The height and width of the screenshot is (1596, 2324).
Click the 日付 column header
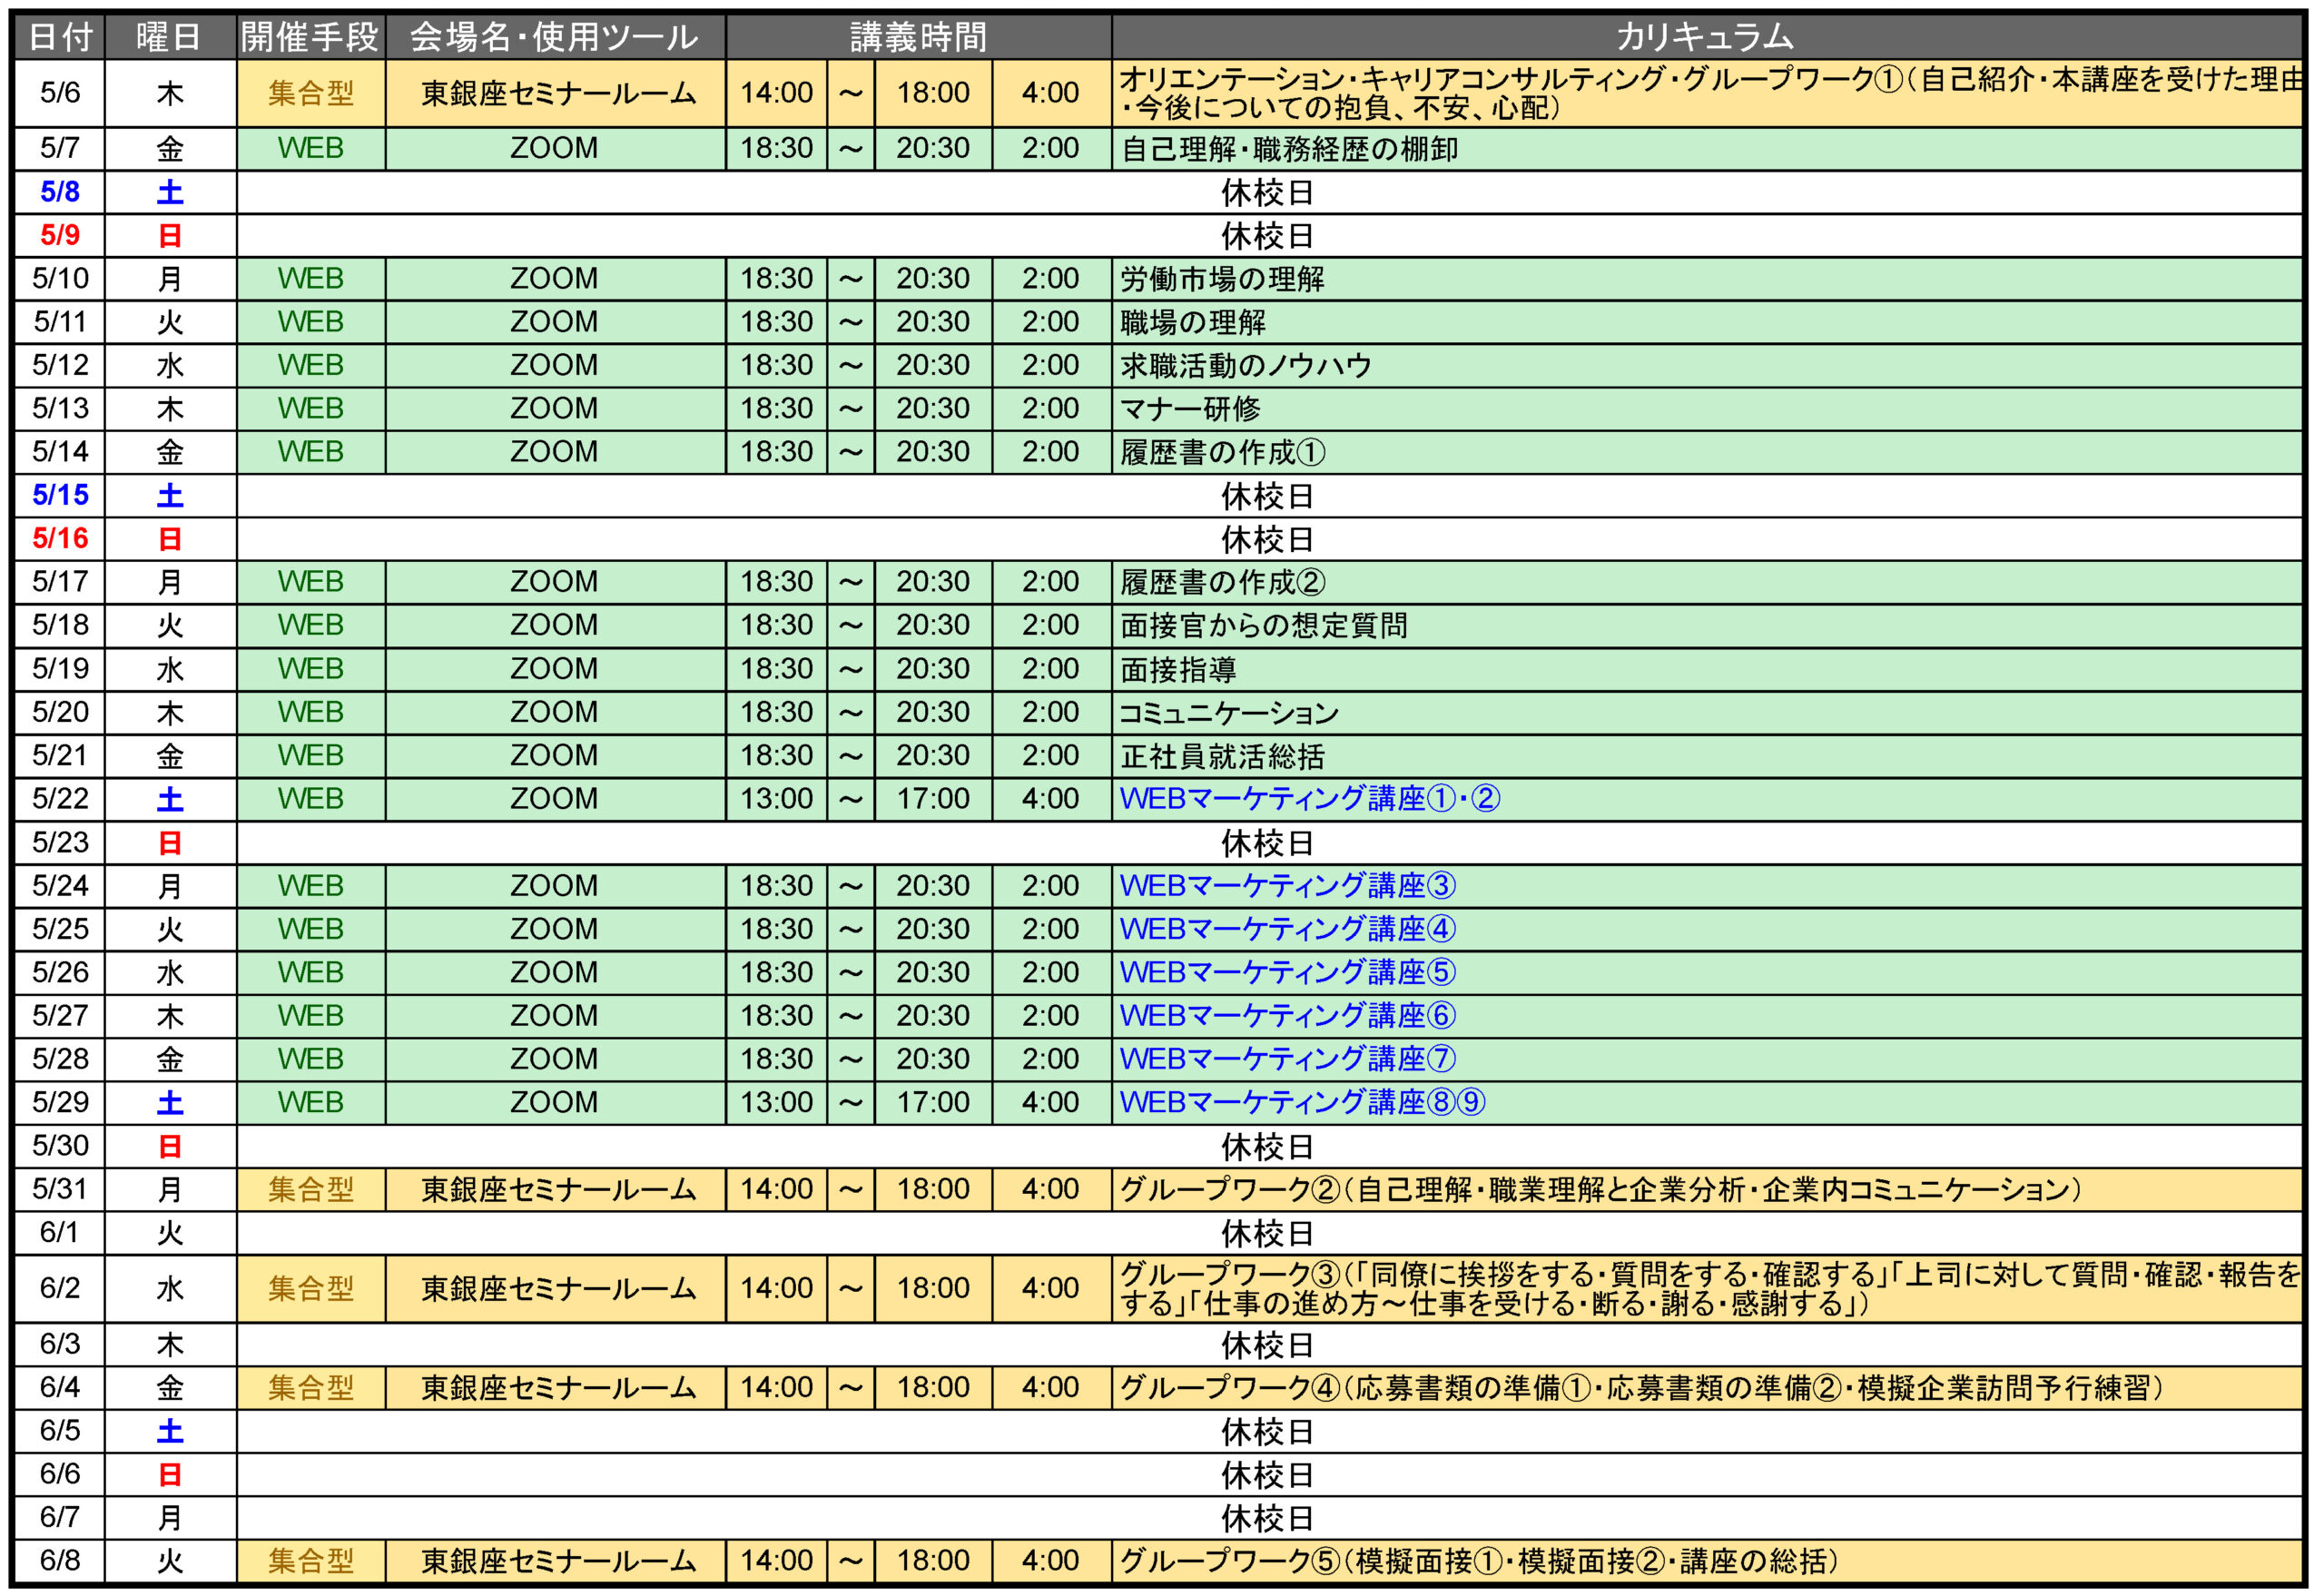60,37
